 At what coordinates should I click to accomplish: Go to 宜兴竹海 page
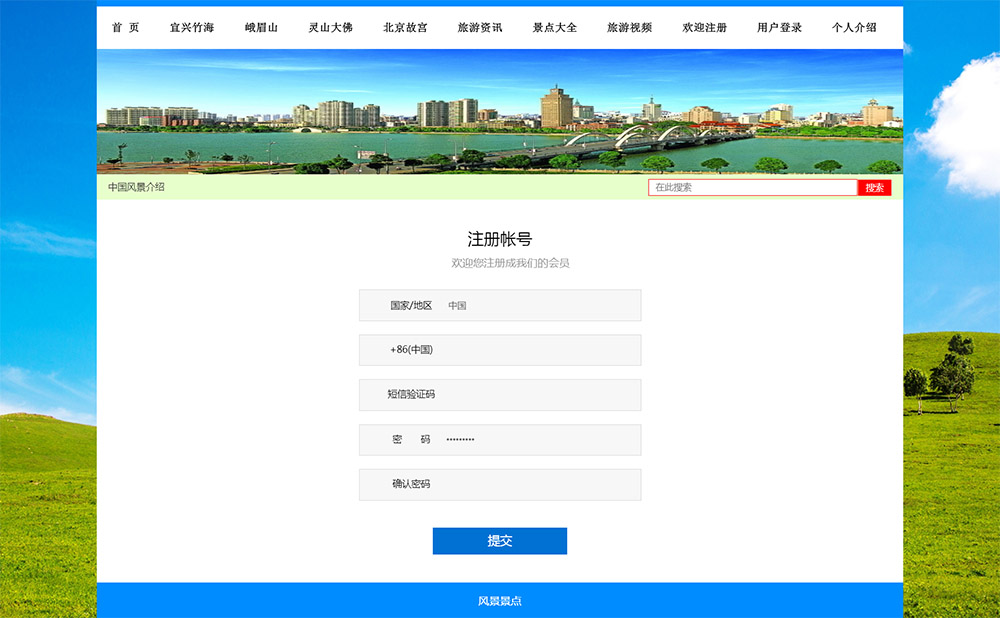192,27
